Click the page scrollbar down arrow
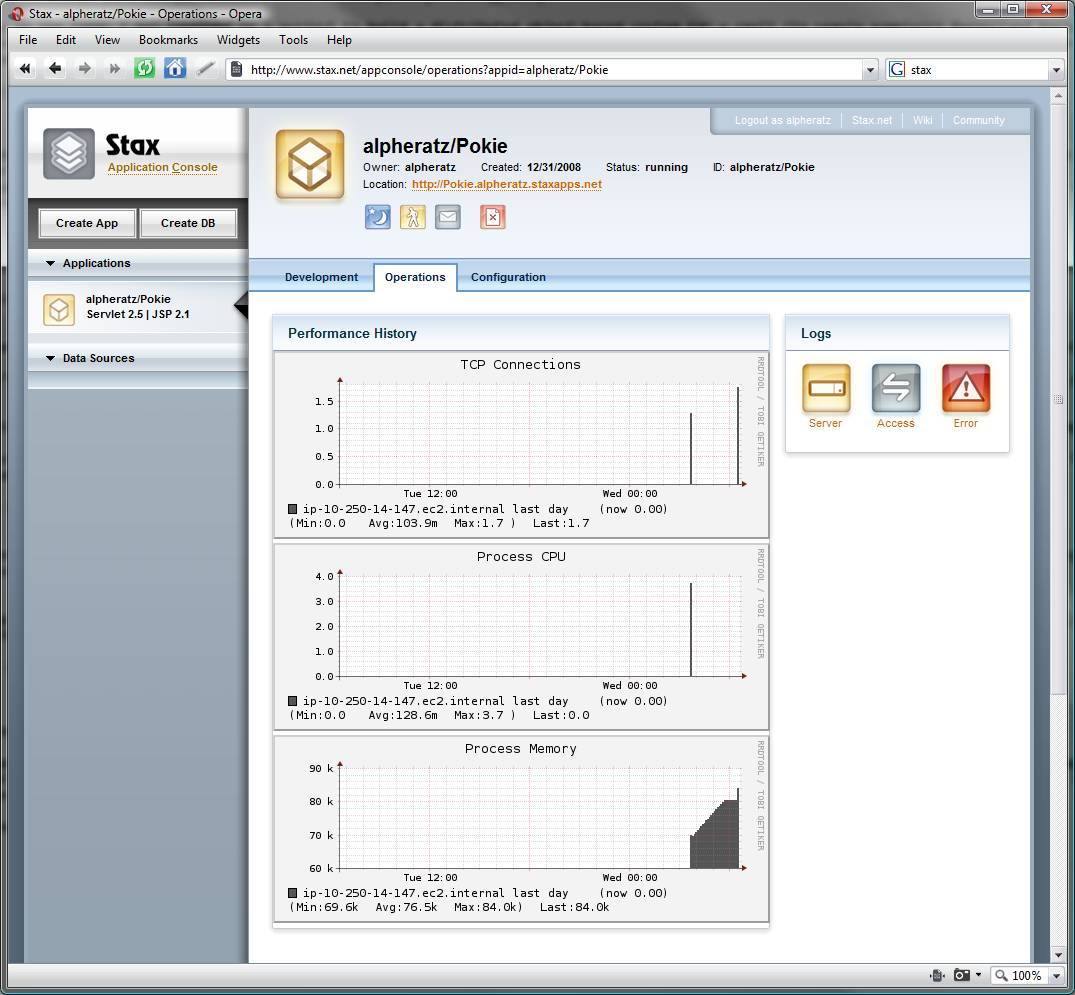This screenshot has height=995, width=1075. [1058, 954]
